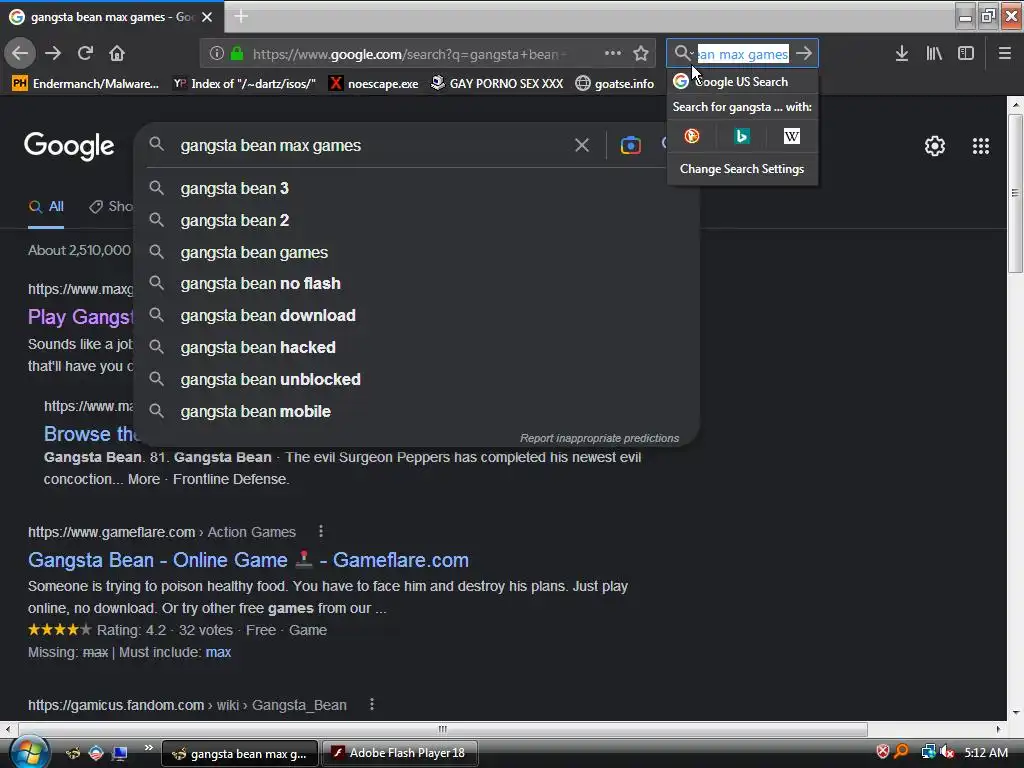Choose suggestion gangsta bean hacked
The image size is (1024, 768).
coord(418,347)
